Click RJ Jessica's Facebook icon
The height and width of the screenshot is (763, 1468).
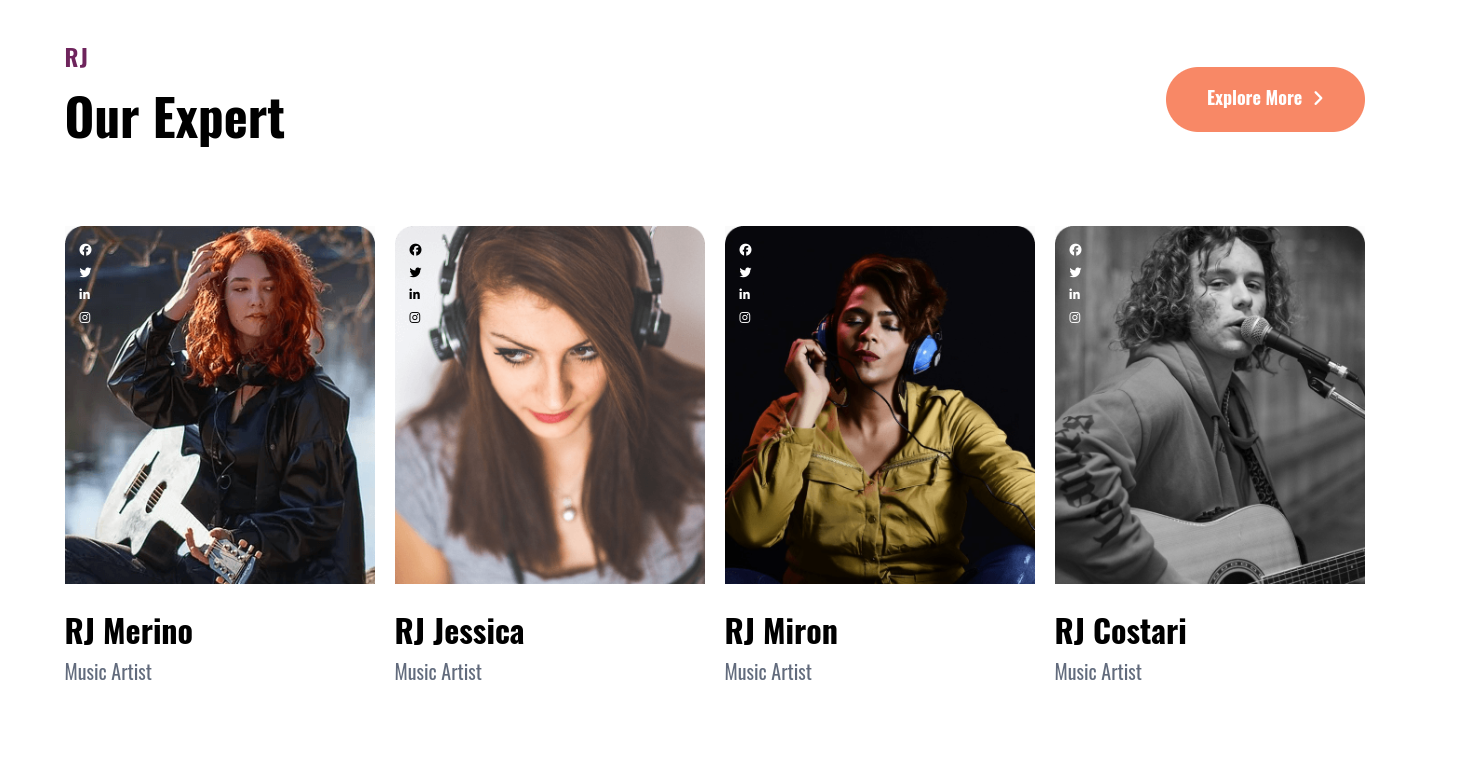tap(415, 250)
